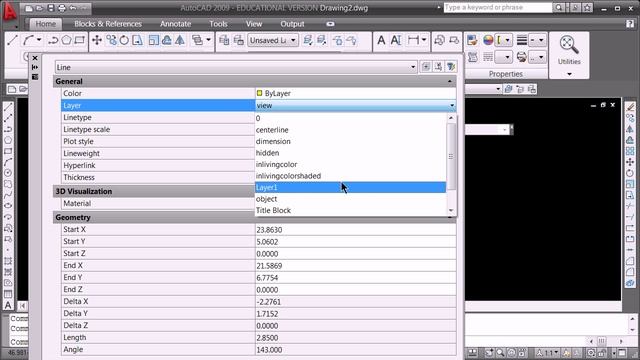Image resolution: width=640 pixels, height=360 pixels.
Task: Open the object color dropdown in ribbon
Action: click(x=503, y=40)
